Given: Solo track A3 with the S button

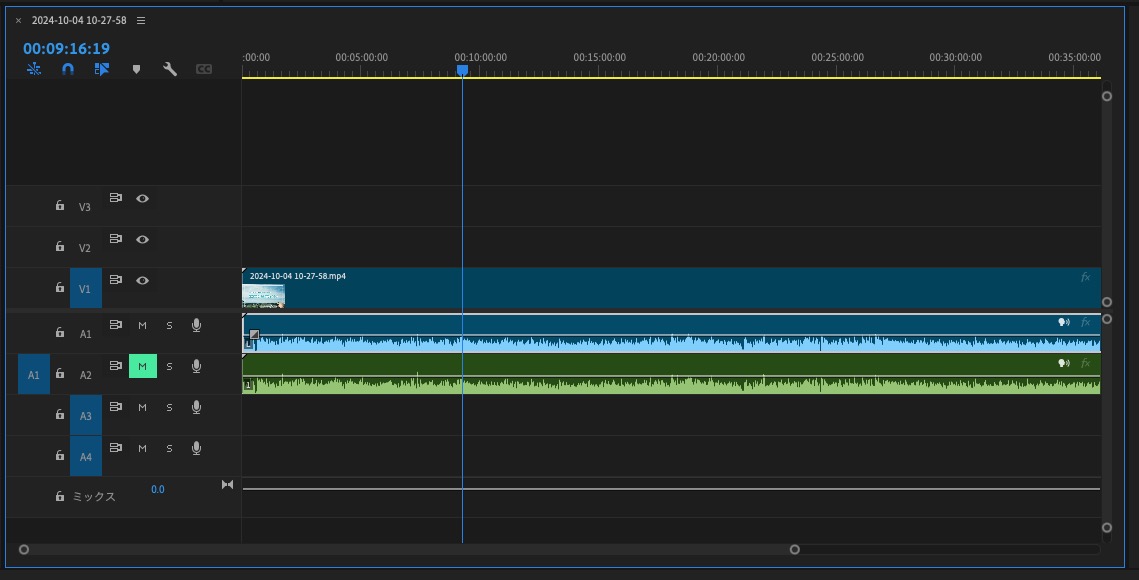Looking at the screenshot, I should (x=169, y=408).
